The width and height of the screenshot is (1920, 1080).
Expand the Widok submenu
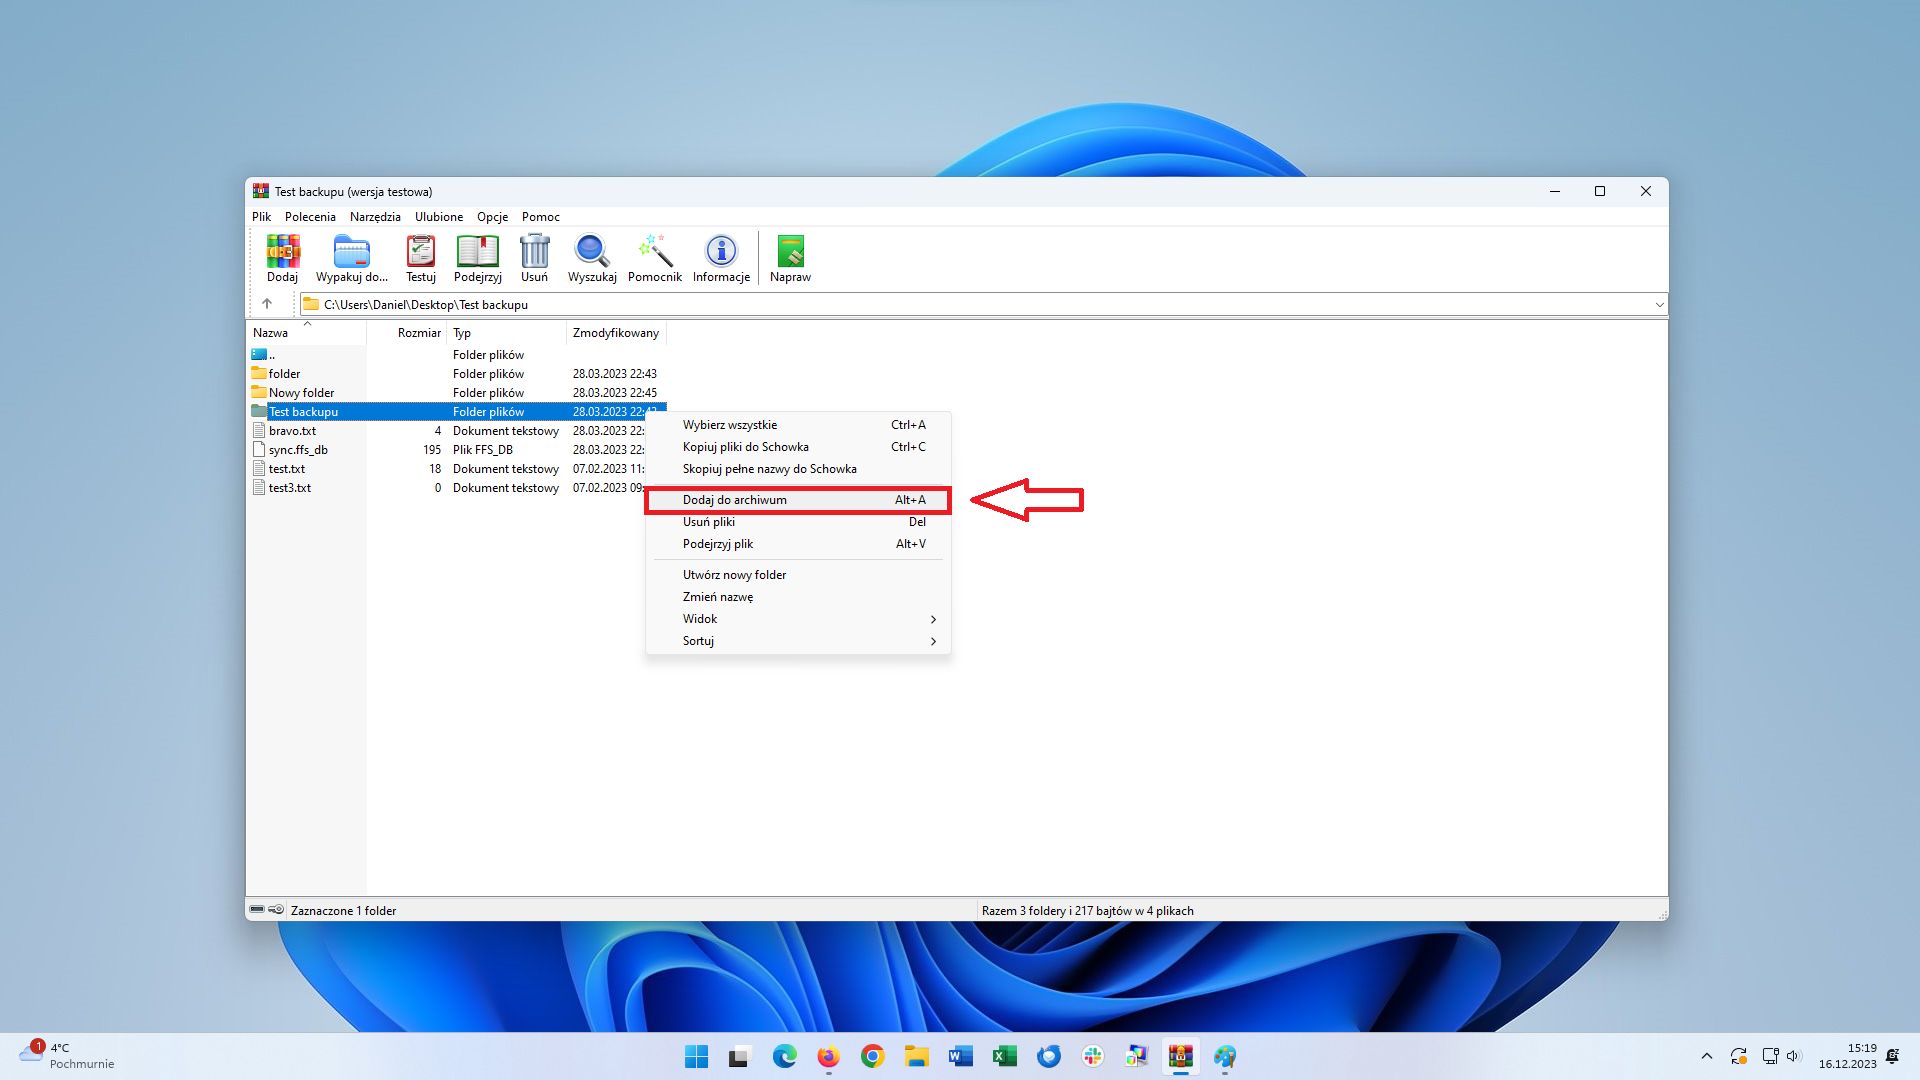[x=798, y=618]
